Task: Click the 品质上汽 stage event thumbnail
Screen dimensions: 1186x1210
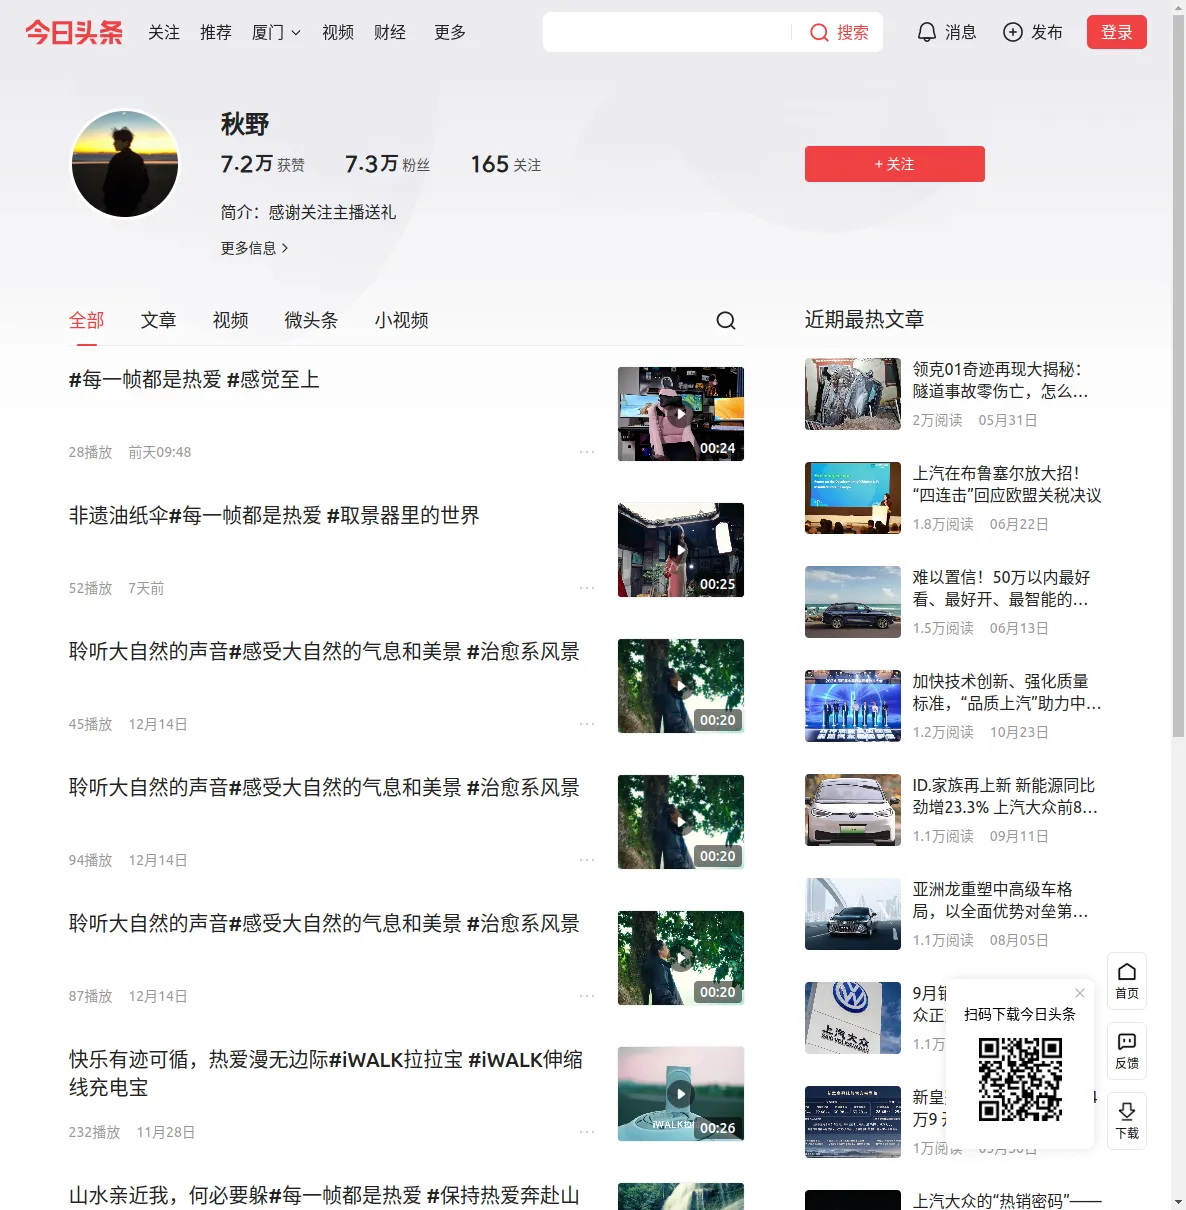Action: point(853,706)
